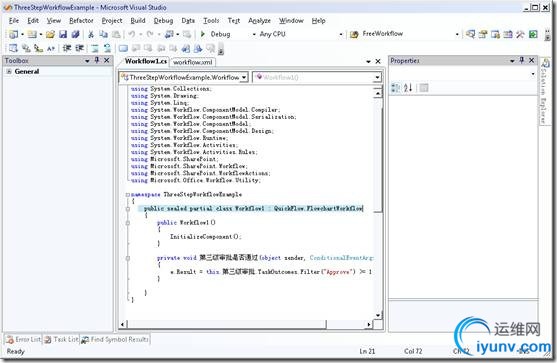Click the Redo arrow icon
This screenshot has height=363, width=557.
[x=150, y=34]
